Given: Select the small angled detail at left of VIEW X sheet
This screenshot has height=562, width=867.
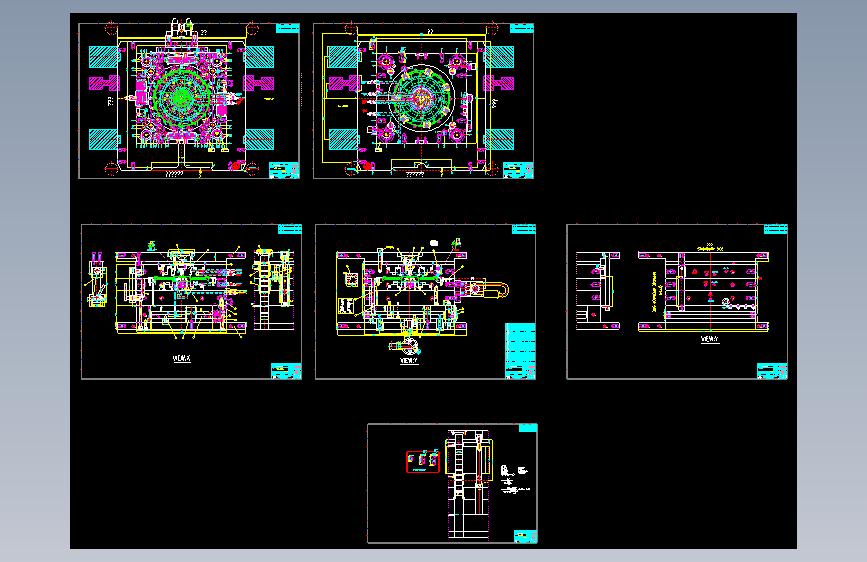Looking at the screenshot, I should [x=97, y=279].
